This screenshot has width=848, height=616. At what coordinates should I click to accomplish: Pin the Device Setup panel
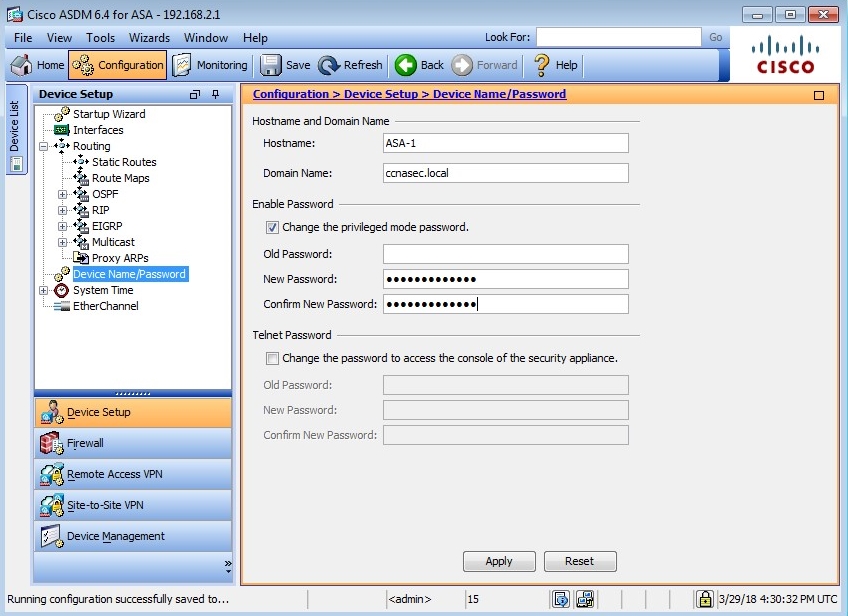coord(216,95)
